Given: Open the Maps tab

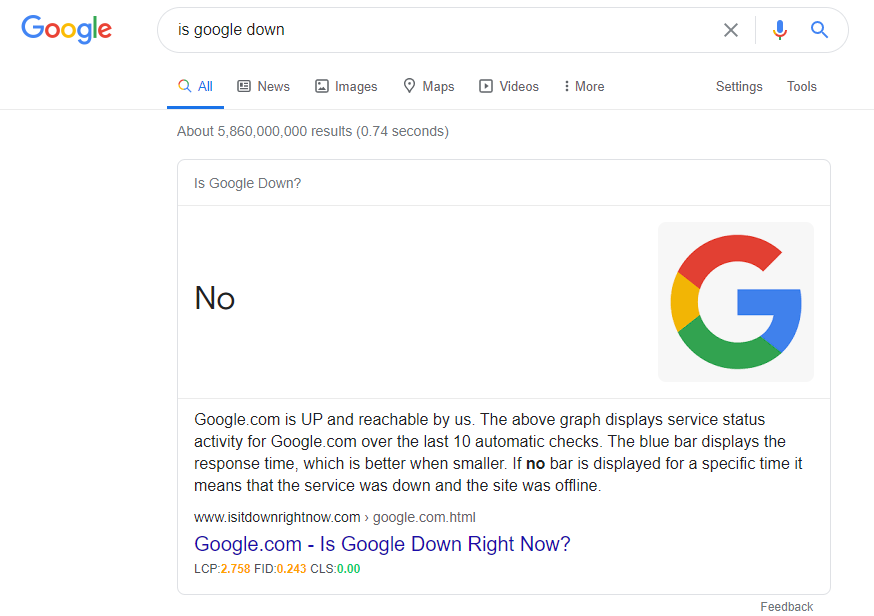Looking at the screenshot, I should 429,86.
